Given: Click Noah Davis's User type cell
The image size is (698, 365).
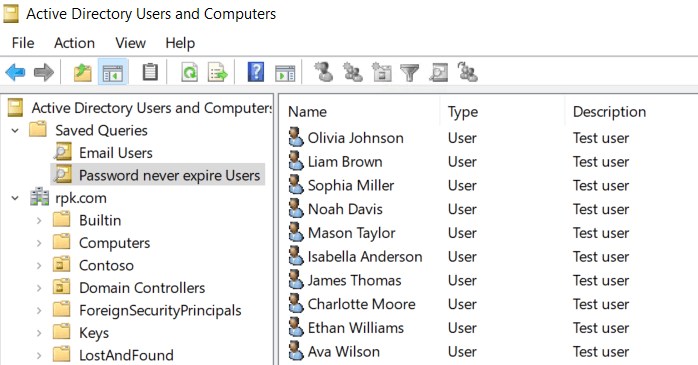Looking at the screenshot, I should (462, 209).
